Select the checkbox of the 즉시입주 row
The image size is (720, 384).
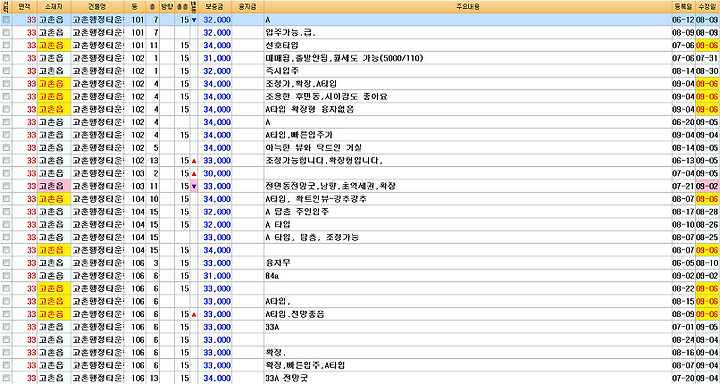point(6,71)
